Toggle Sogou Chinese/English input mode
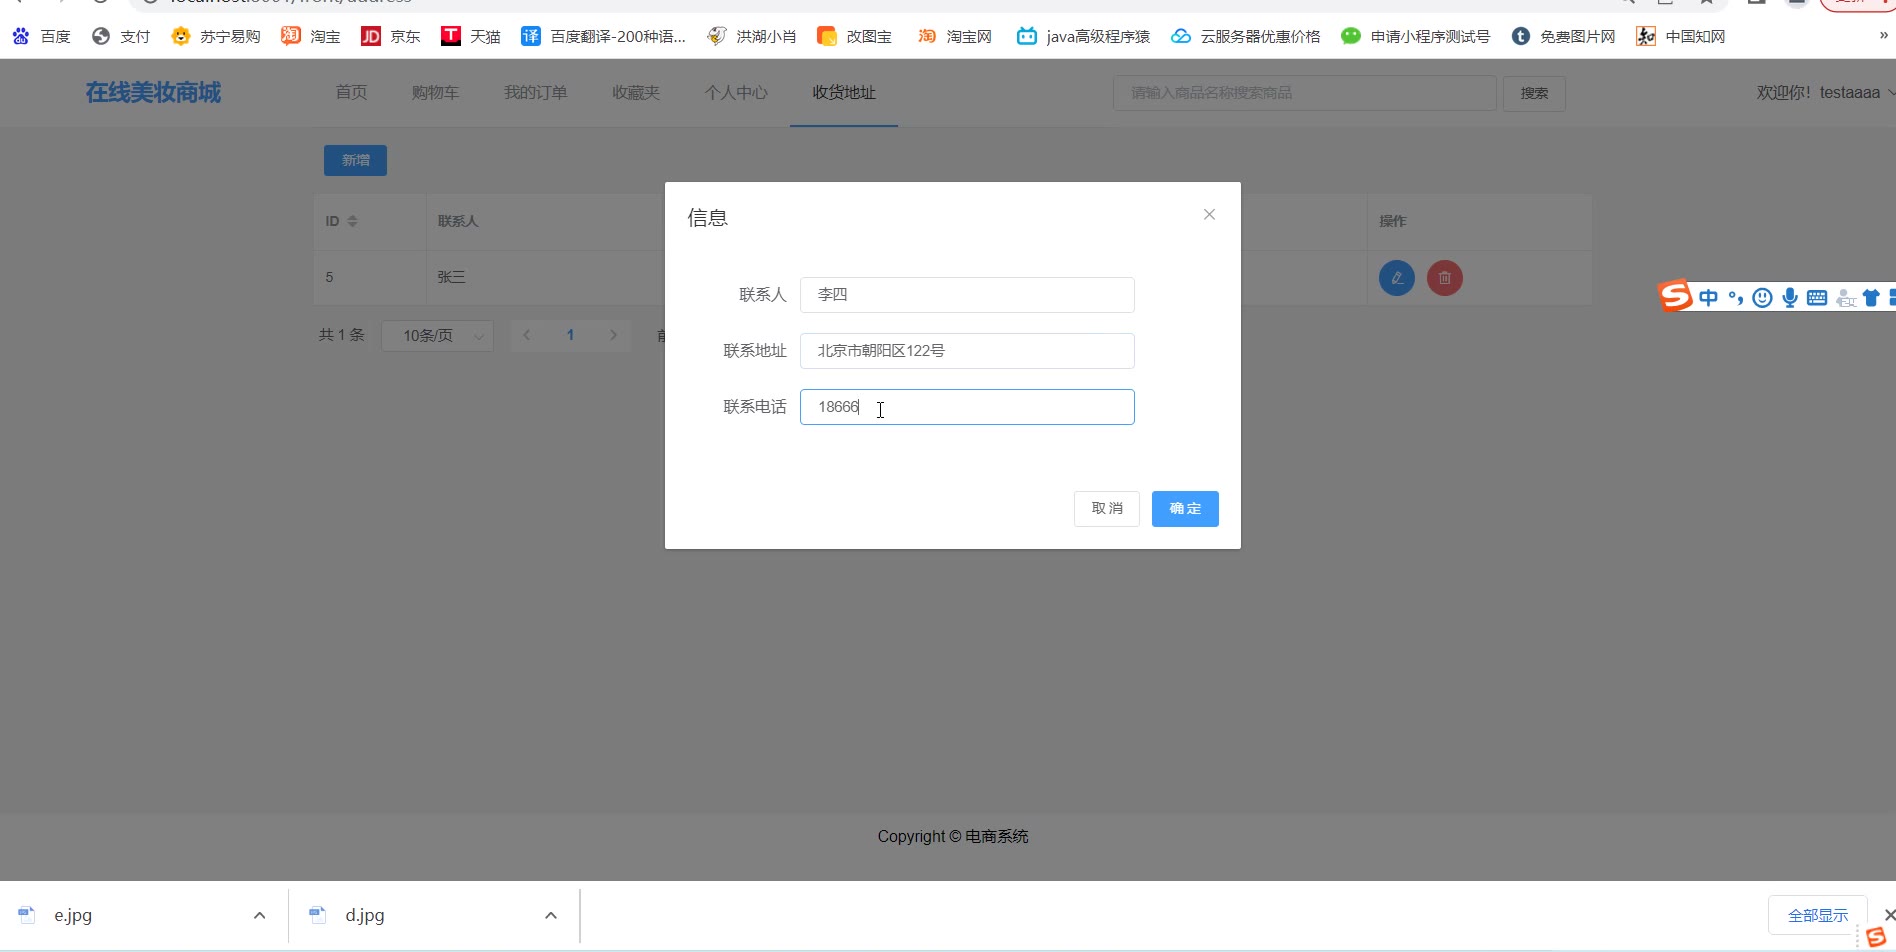The width and height of the screenshot is (1896, 952). (x=1708, y=297)
